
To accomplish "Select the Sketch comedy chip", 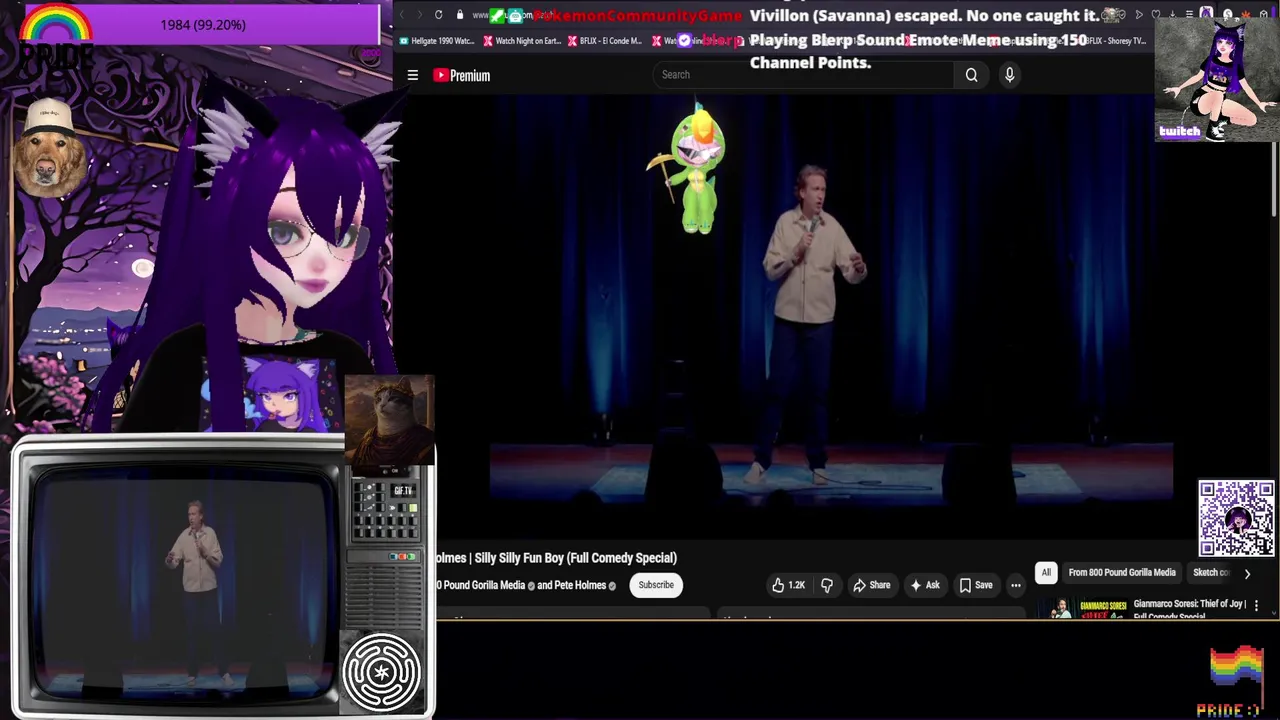I will click(x=1211, y=572).
